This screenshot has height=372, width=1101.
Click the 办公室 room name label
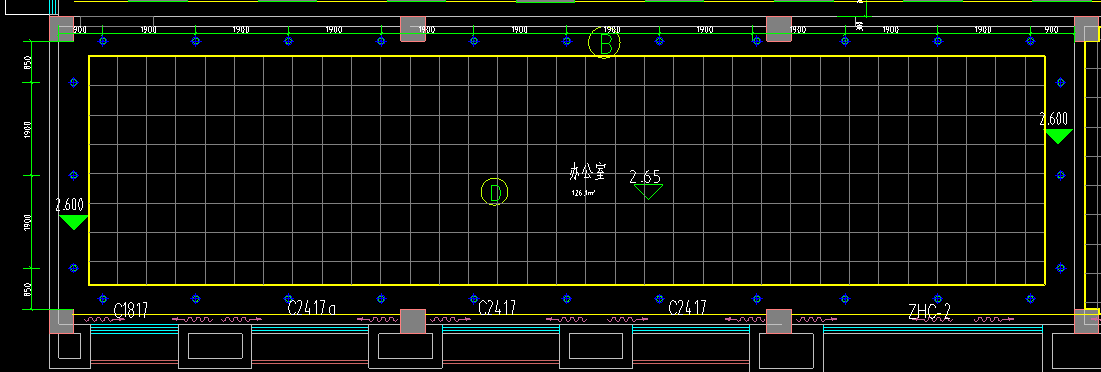pyautogui.click(x=587, y=172)
